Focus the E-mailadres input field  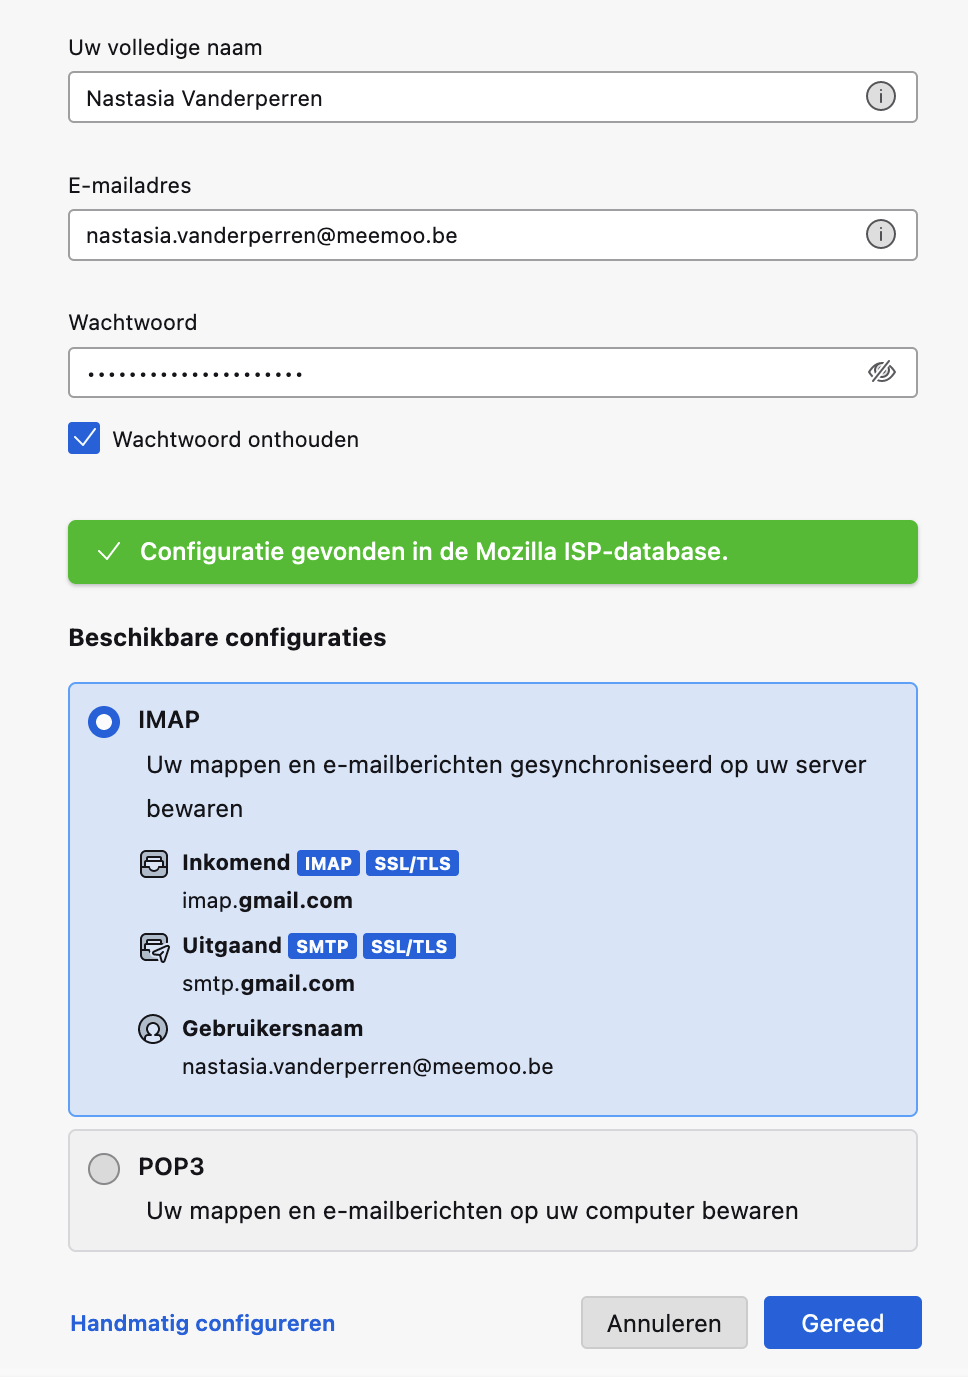click(x=460, y=236)
